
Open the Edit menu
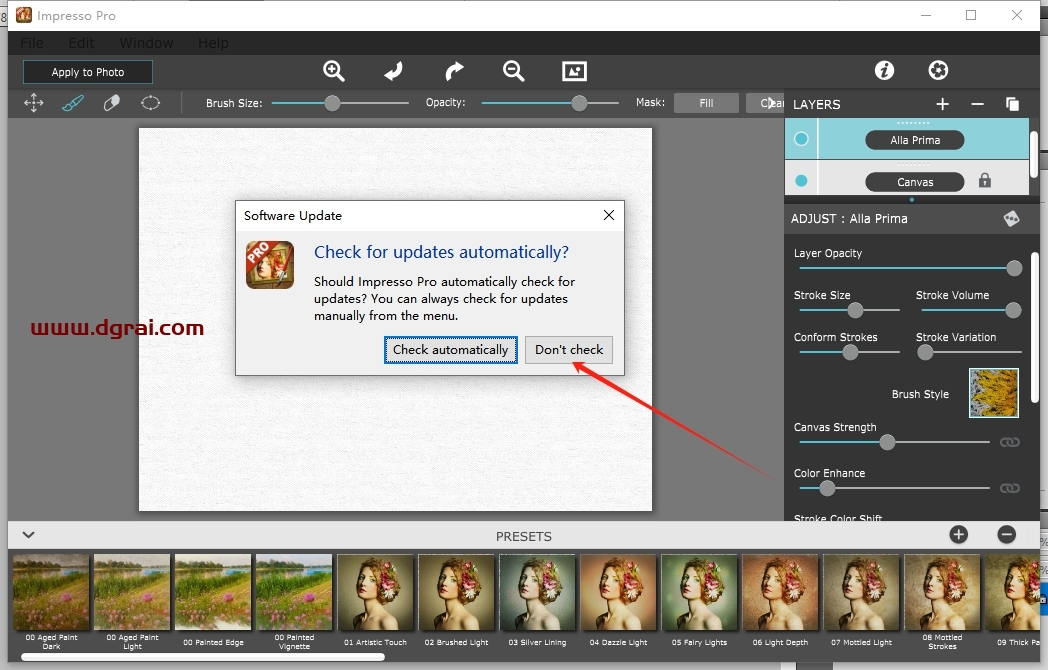coord(82,43)
